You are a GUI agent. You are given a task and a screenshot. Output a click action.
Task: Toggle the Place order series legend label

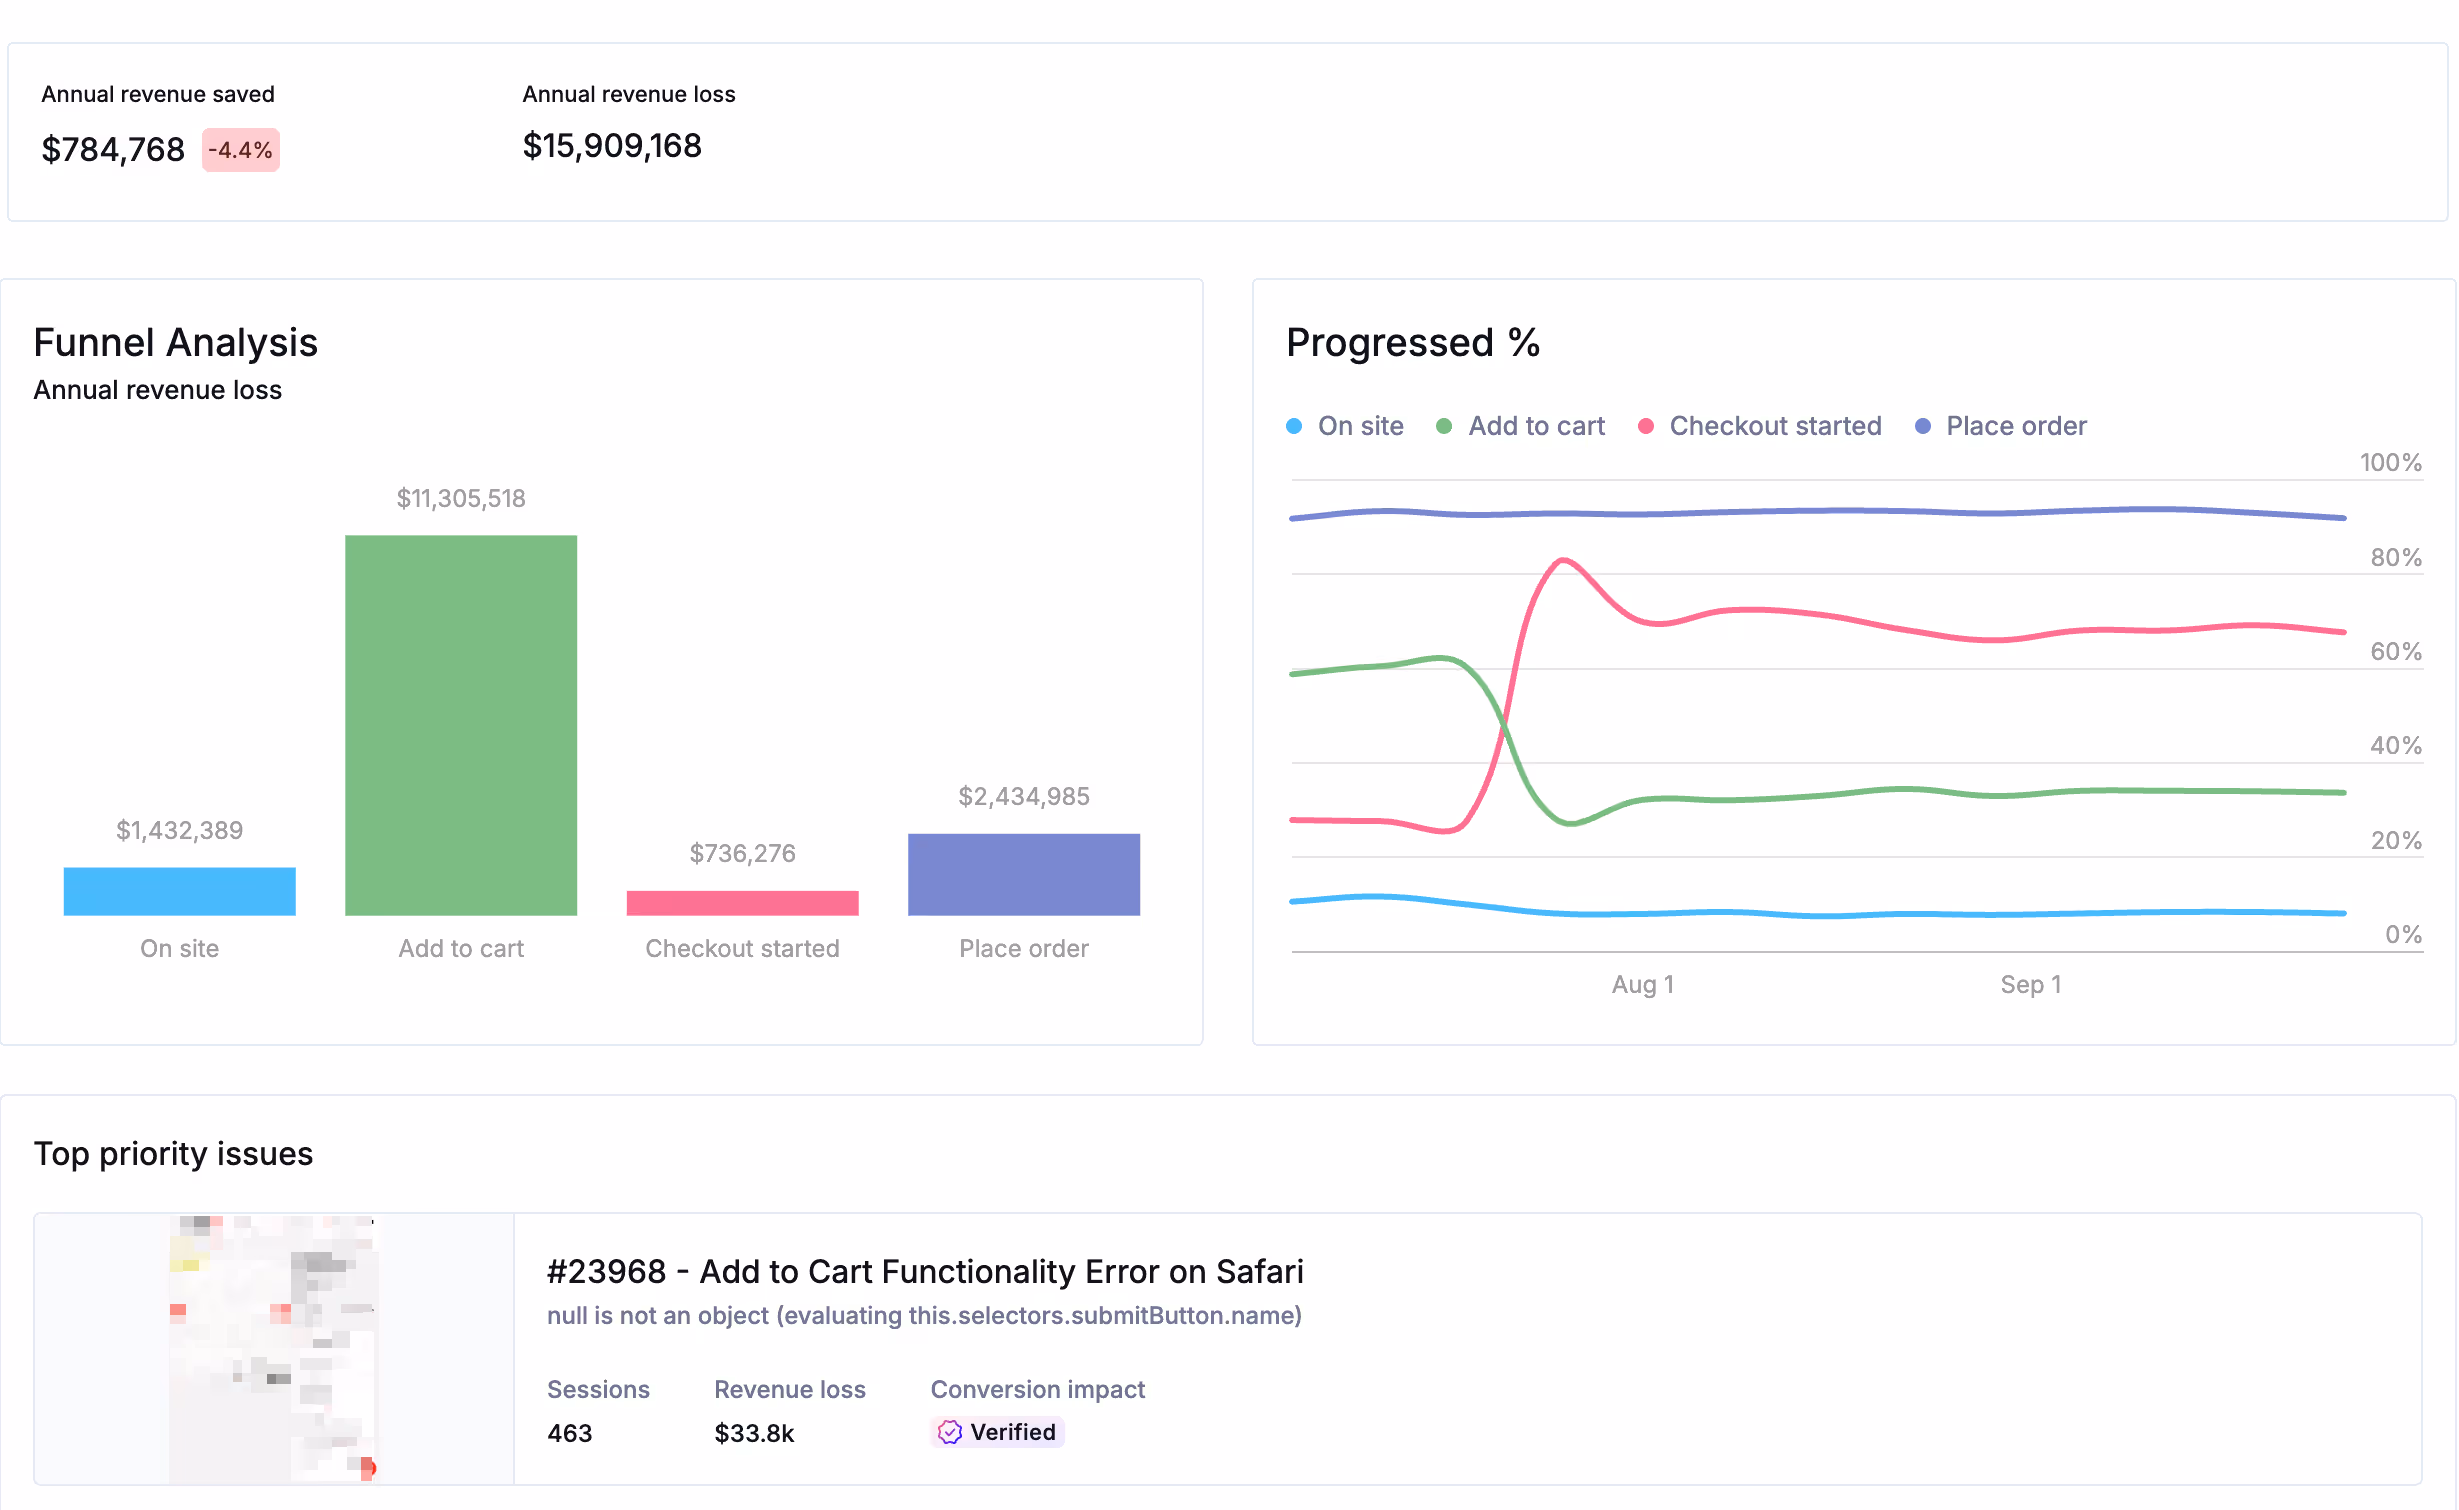tap(2016, 426)
